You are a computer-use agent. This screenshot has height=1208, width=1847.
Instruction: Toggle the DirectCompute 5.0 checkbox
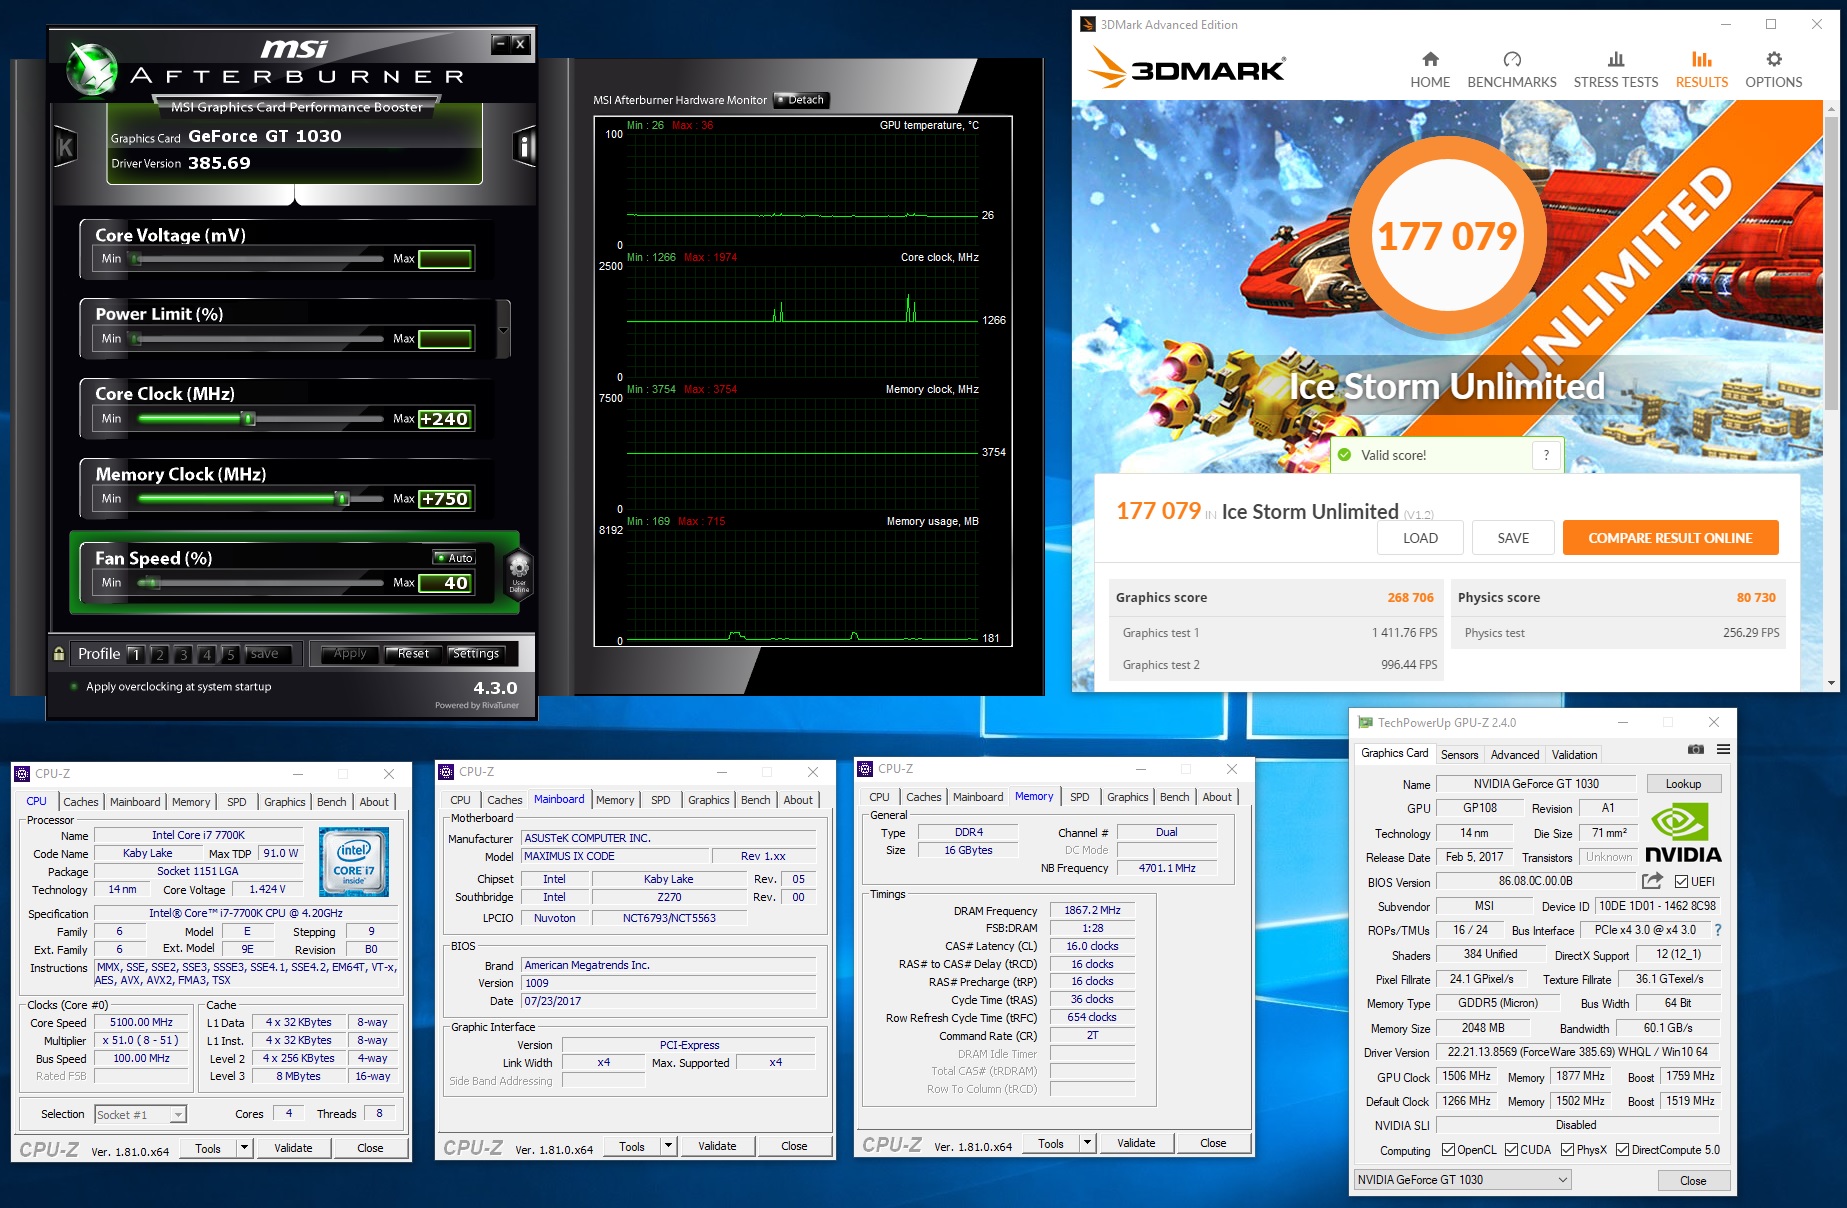tap(1622, 1150)
